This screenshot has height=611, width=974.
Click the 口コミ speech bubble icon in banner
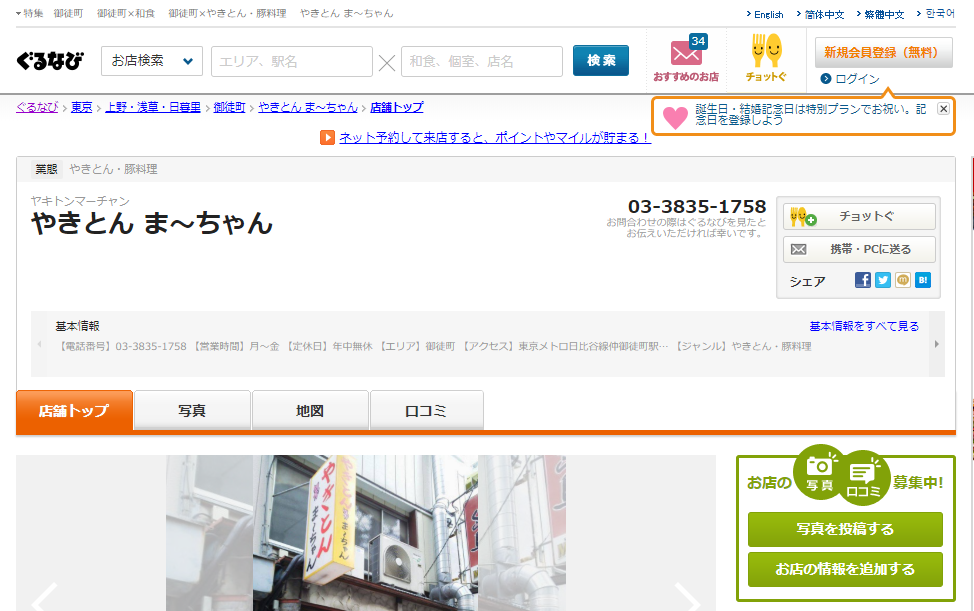863,477
